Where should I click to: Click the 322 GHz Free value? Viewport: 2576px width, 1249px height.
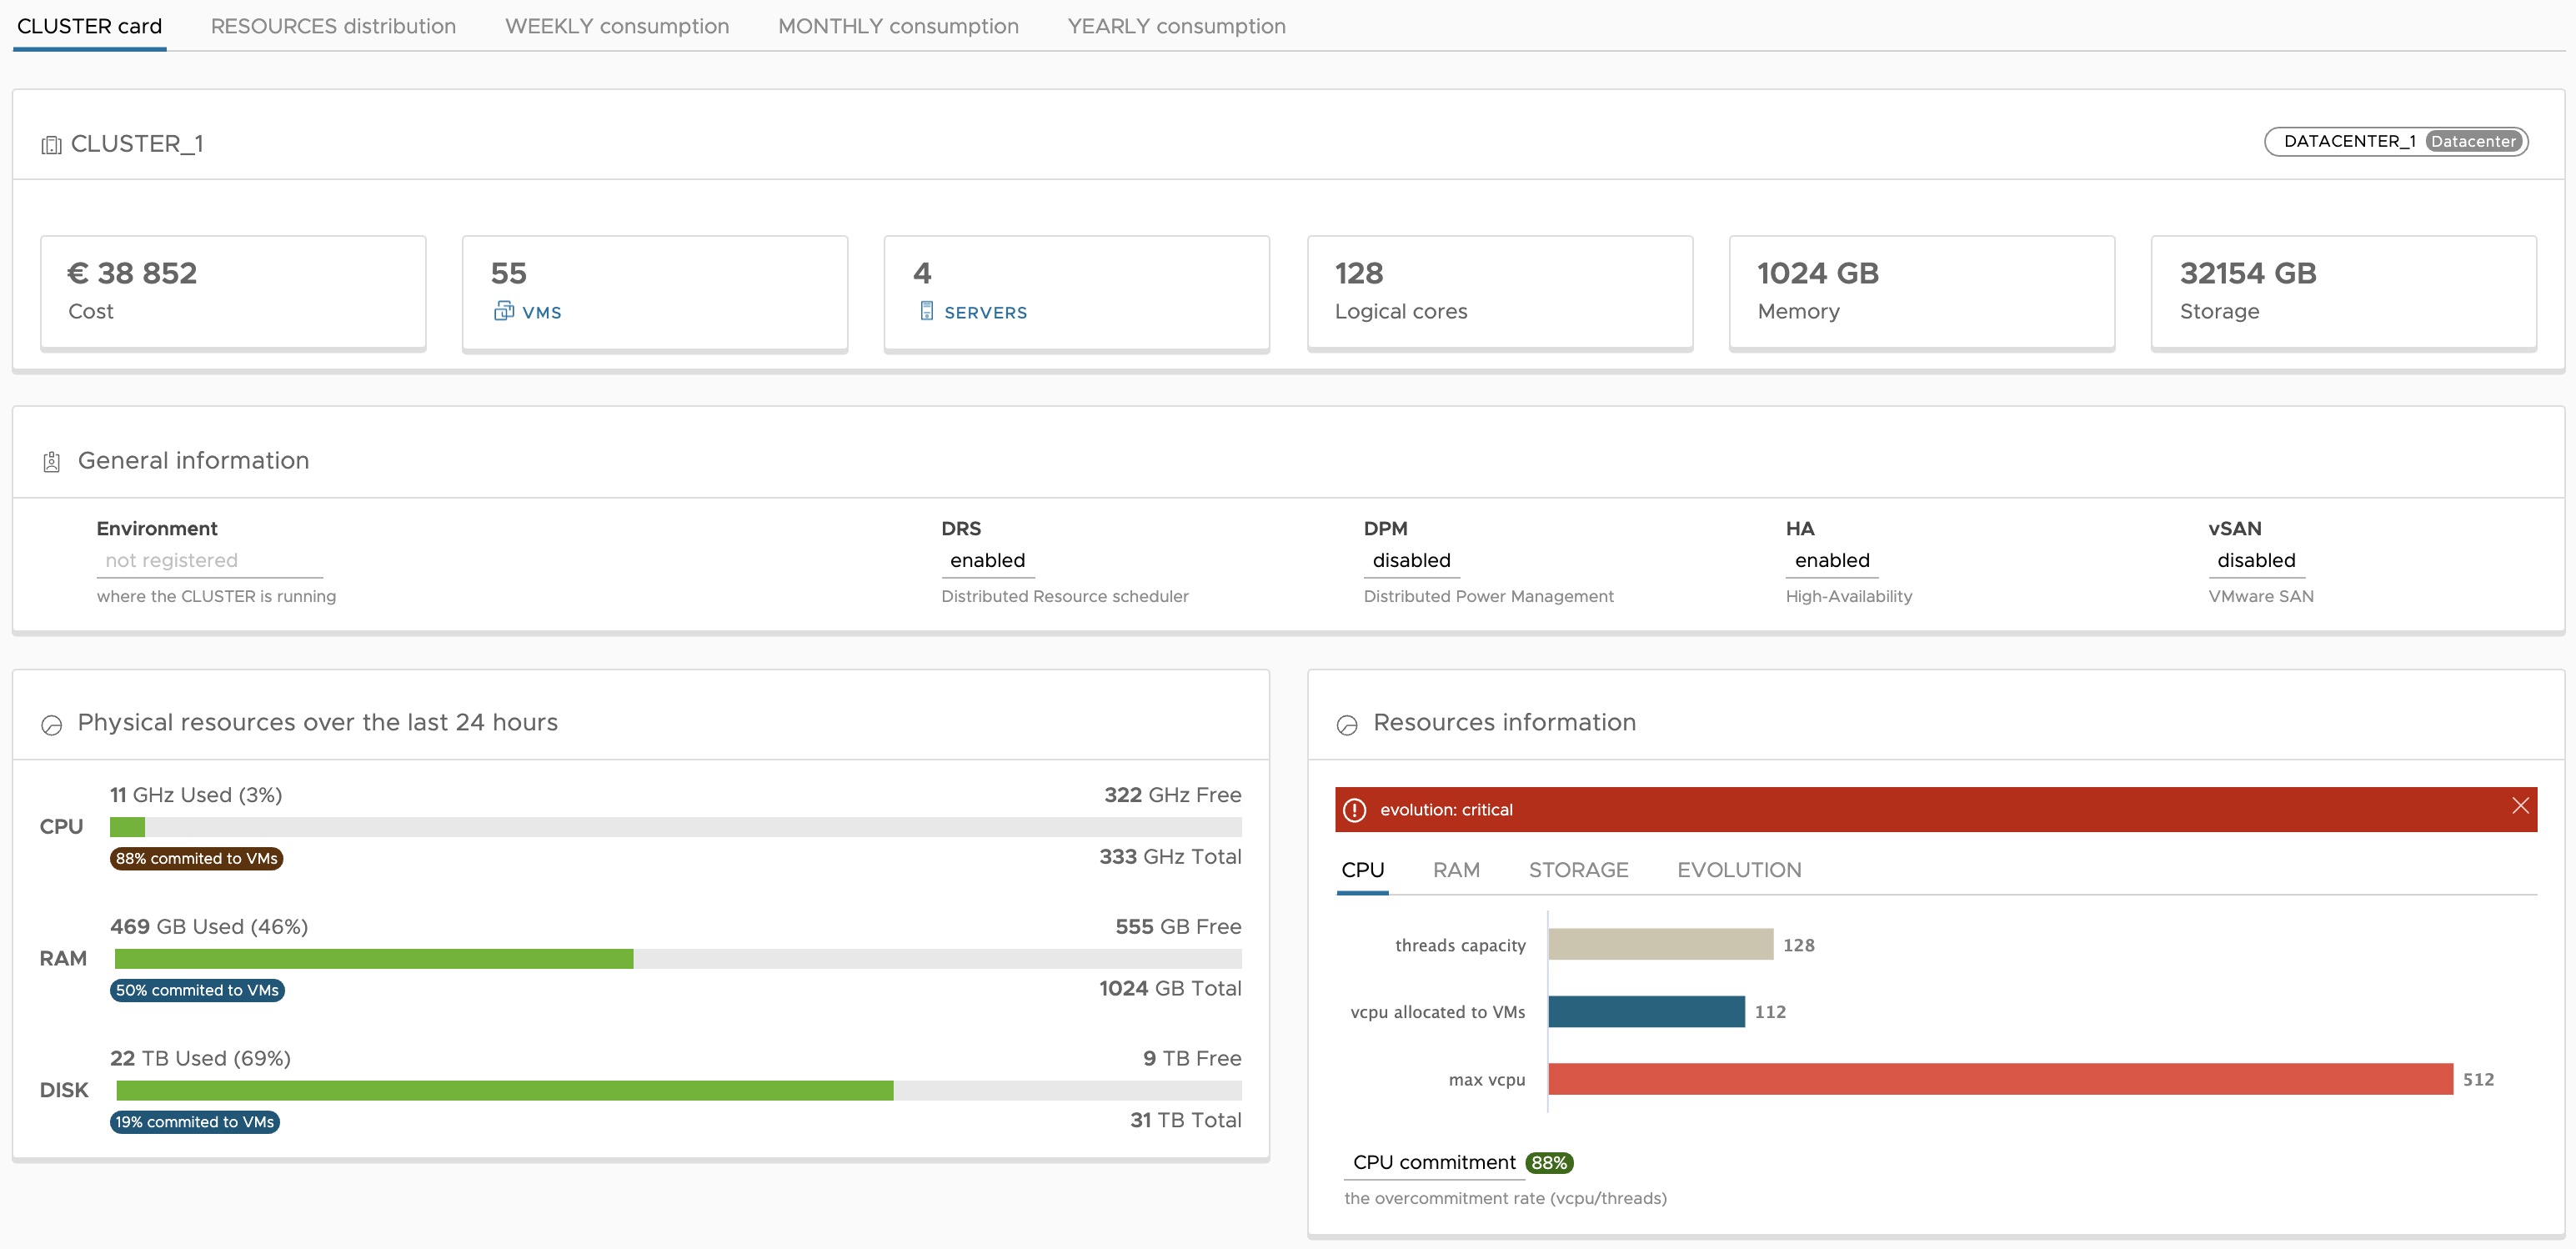[x=1172, y=795]
